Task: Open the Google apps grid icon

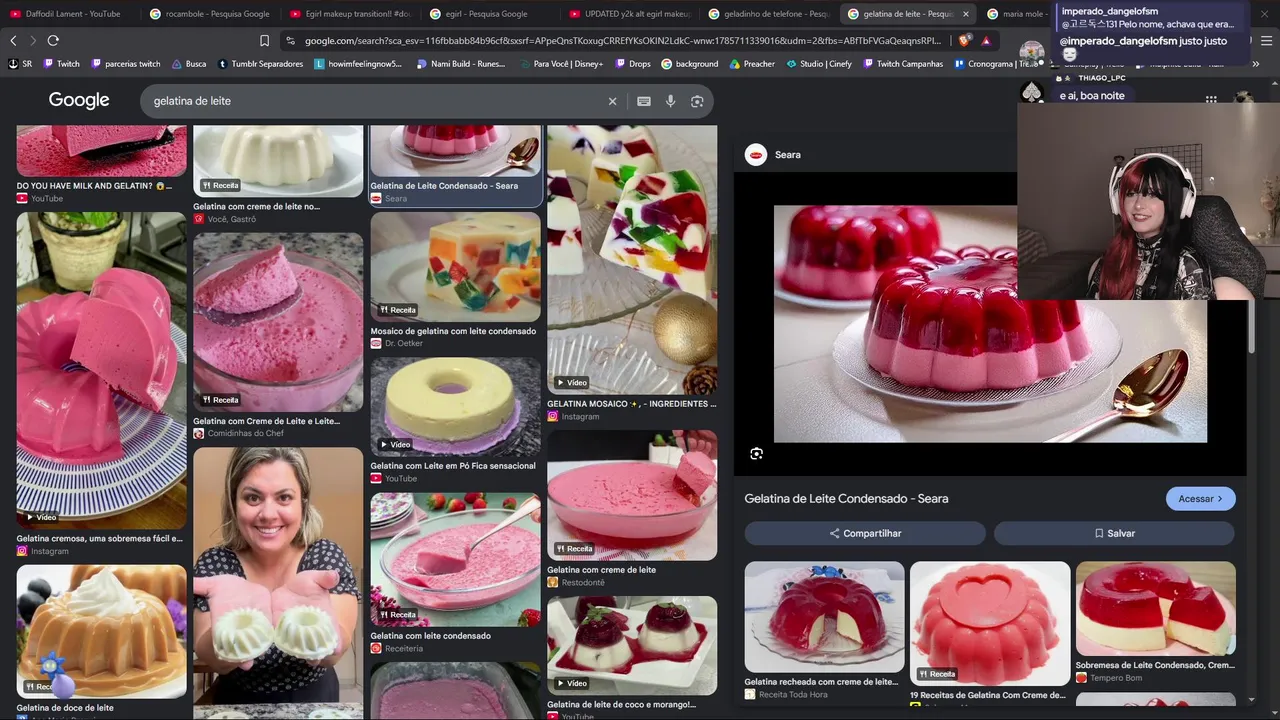Action: [1211, 100]
